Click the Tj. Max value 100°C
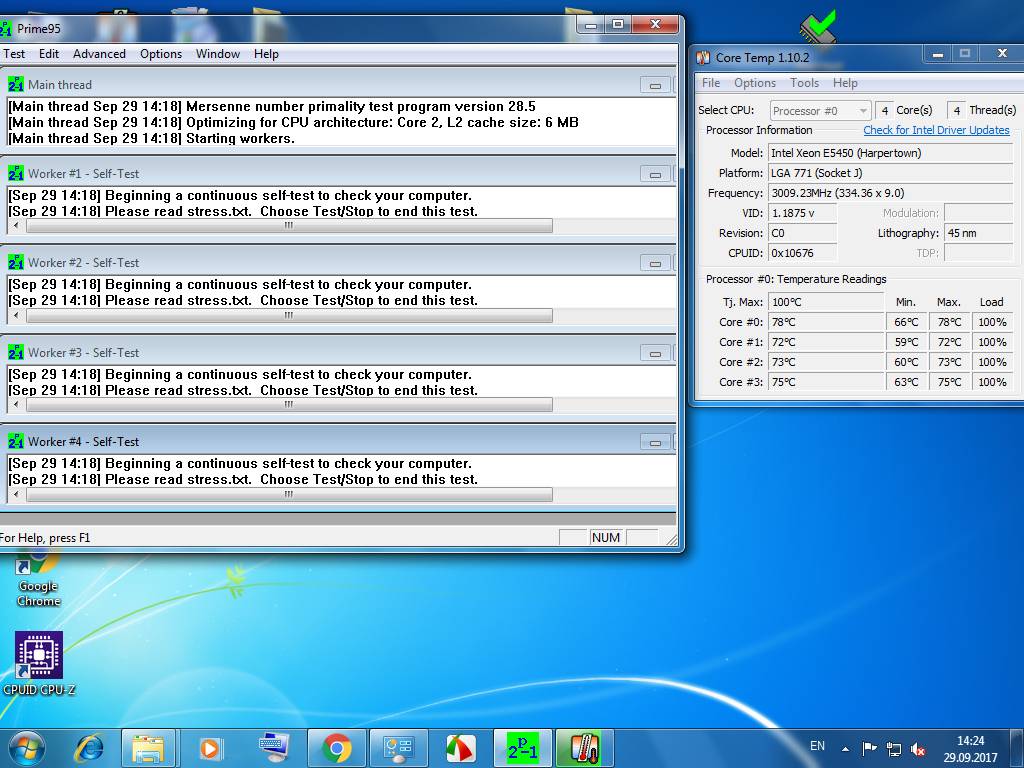The image size is (1024, 768). pyautogui.click(x=825, y=302)
